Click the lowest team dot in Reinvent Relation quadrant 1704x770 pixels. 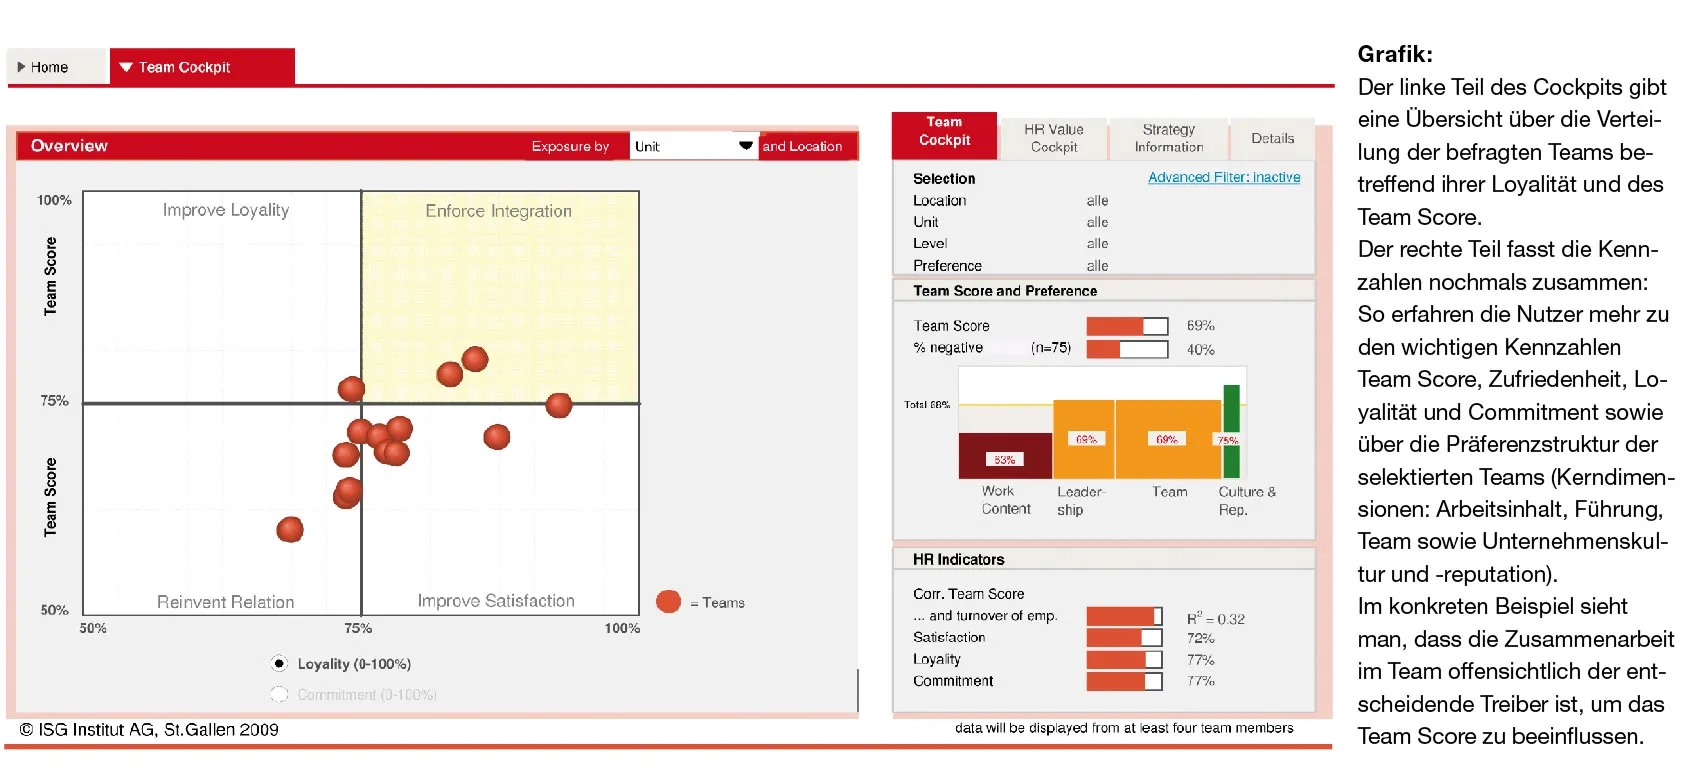pos(290,529)
